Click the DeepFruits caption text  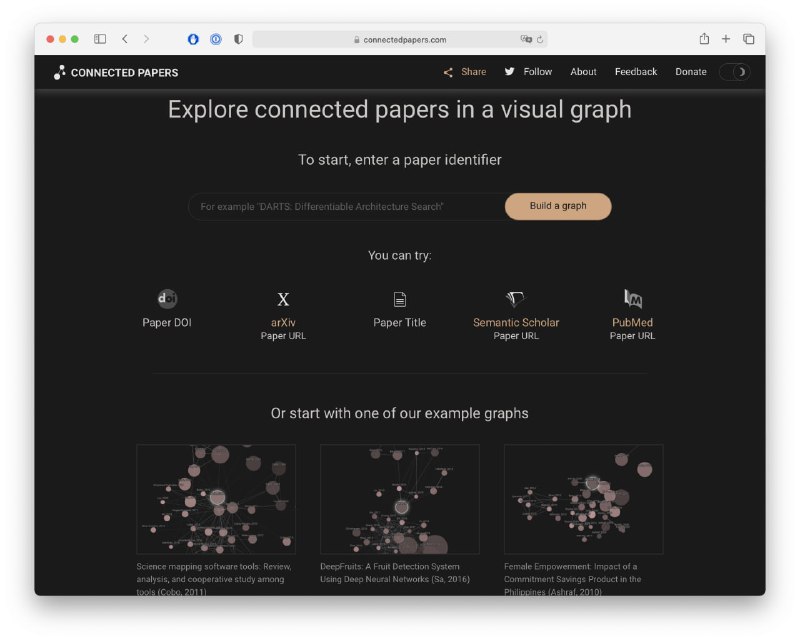(x=395, y=573)
